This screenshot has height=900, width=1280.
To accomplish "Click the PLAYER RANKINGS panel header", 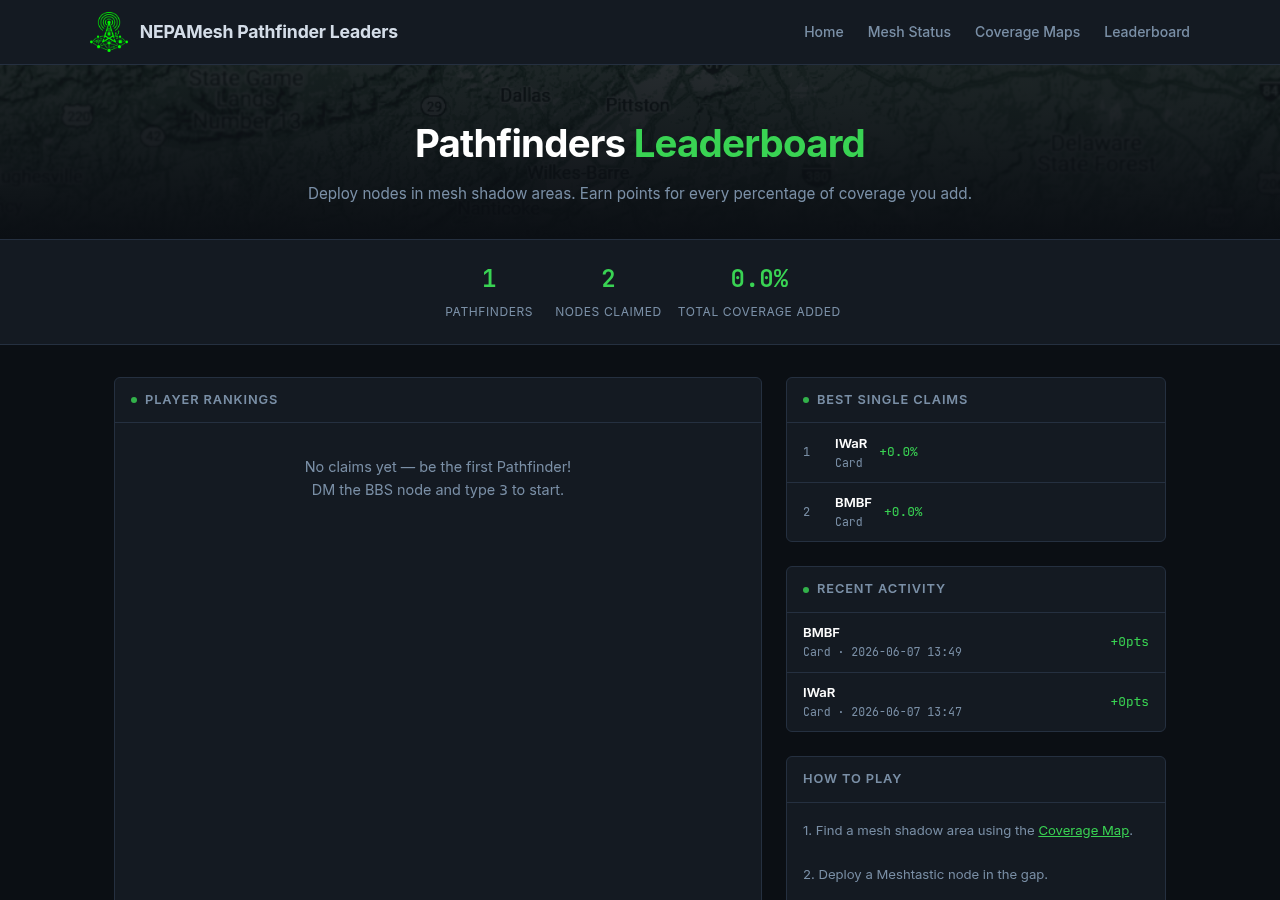I will pyautogui.click(x=438, y=400).
